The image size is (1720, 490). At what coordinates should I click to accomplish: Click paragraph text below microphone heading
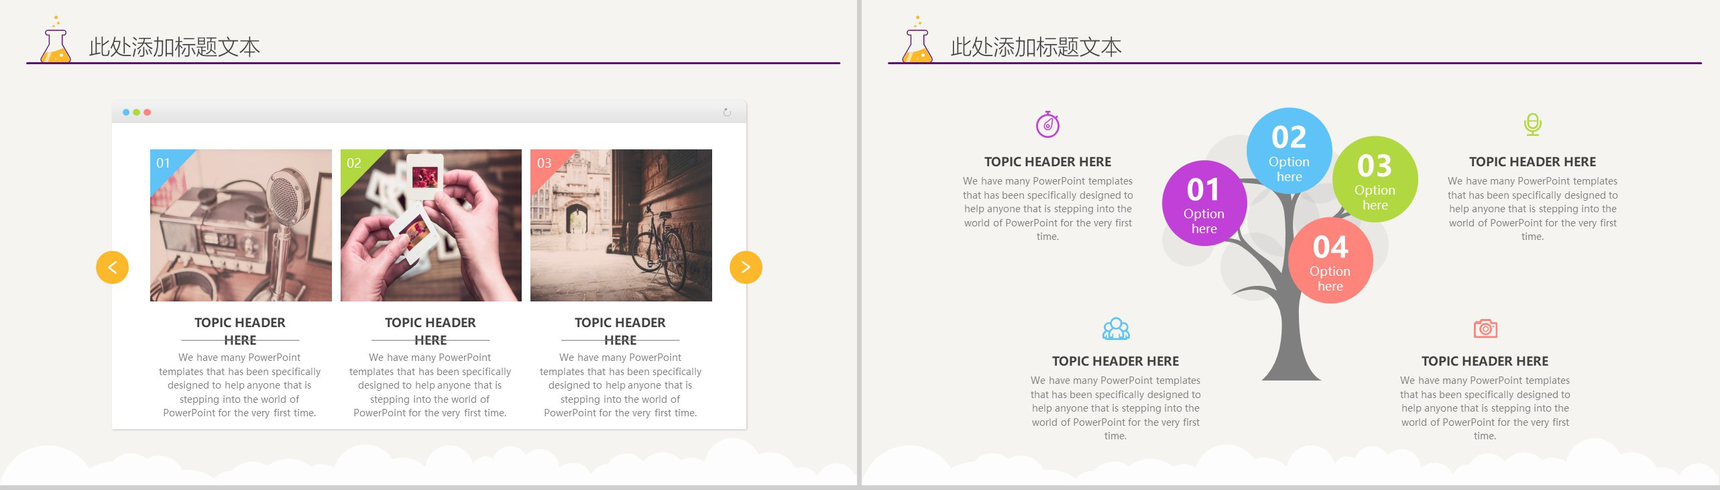pyautogui.click(x=1532, y=209)
